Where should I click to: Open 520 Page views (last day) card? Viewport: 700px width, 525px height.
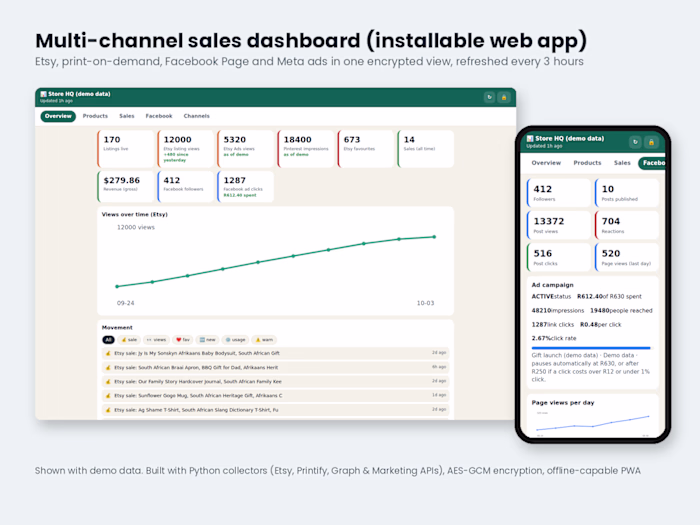[627, 257]
